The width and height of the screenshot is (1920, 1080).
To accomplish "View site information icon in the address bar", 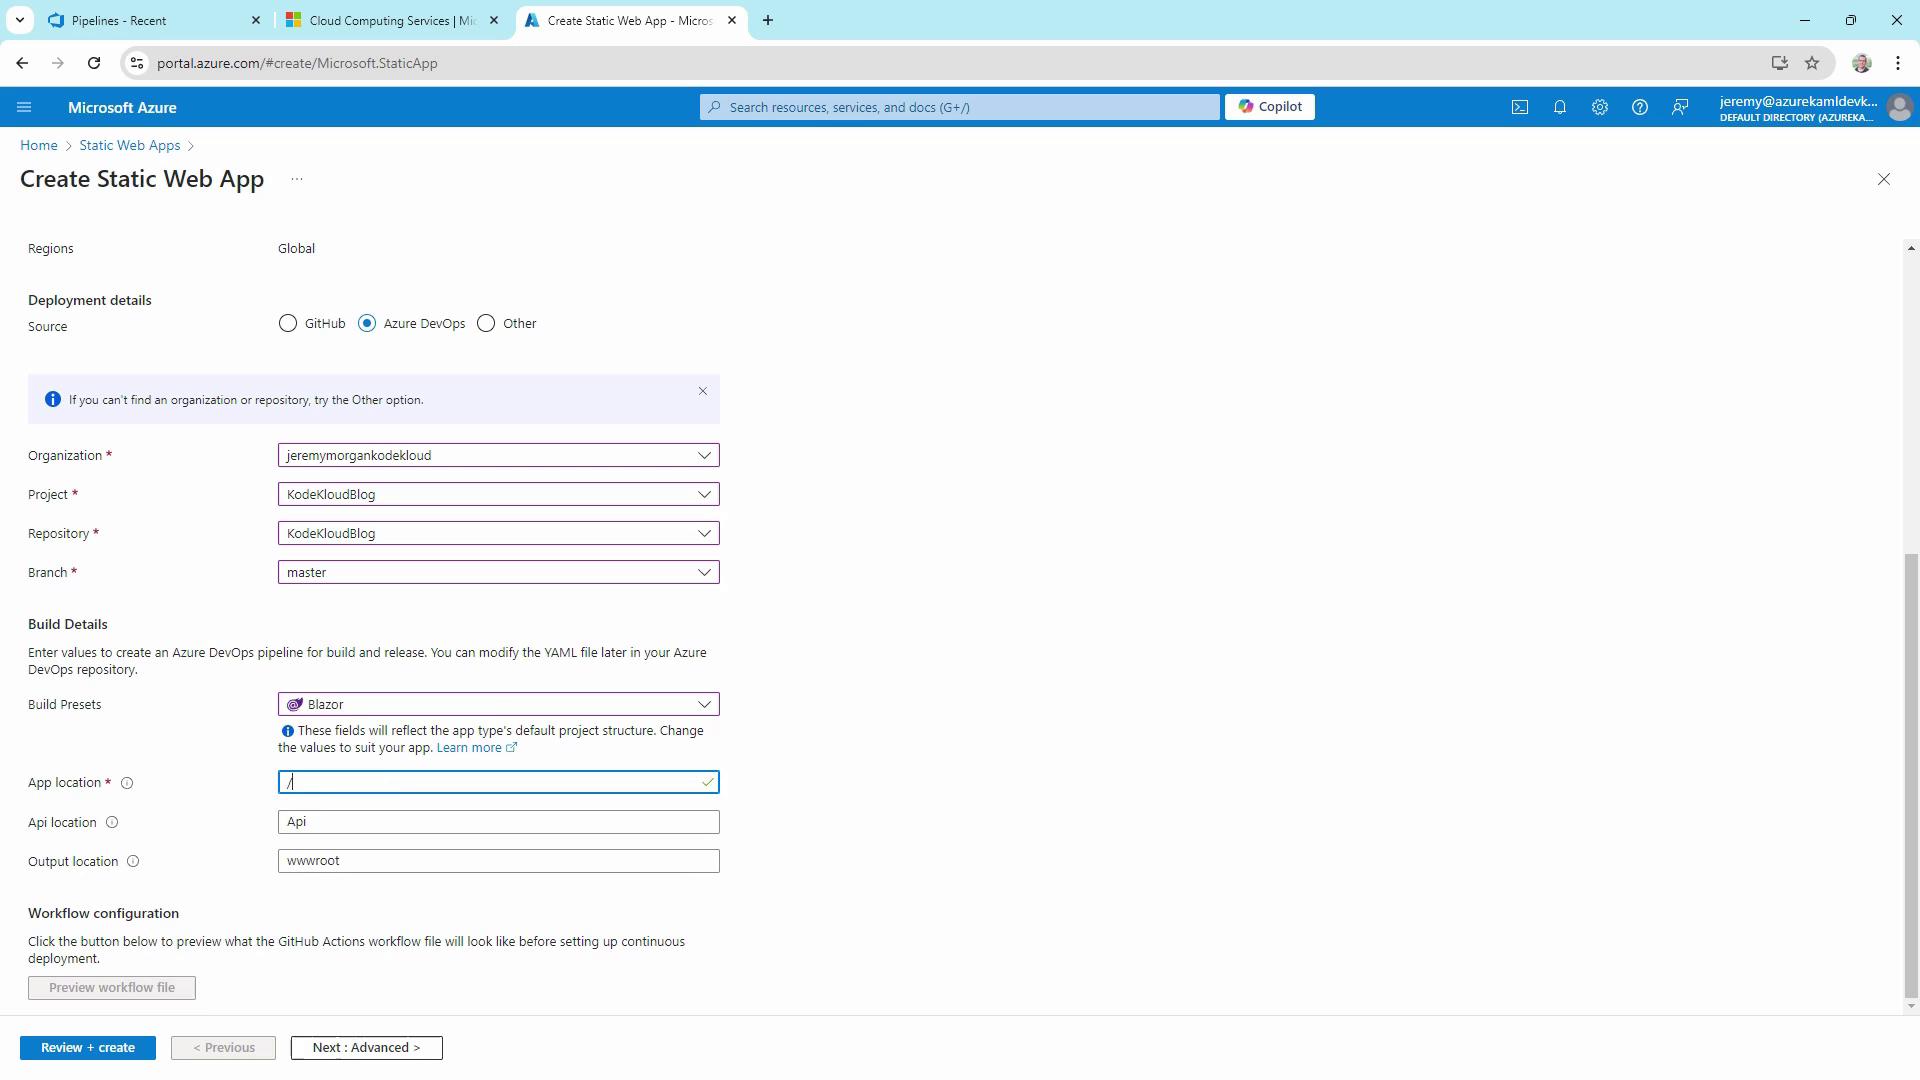I will tap(137, 63).
